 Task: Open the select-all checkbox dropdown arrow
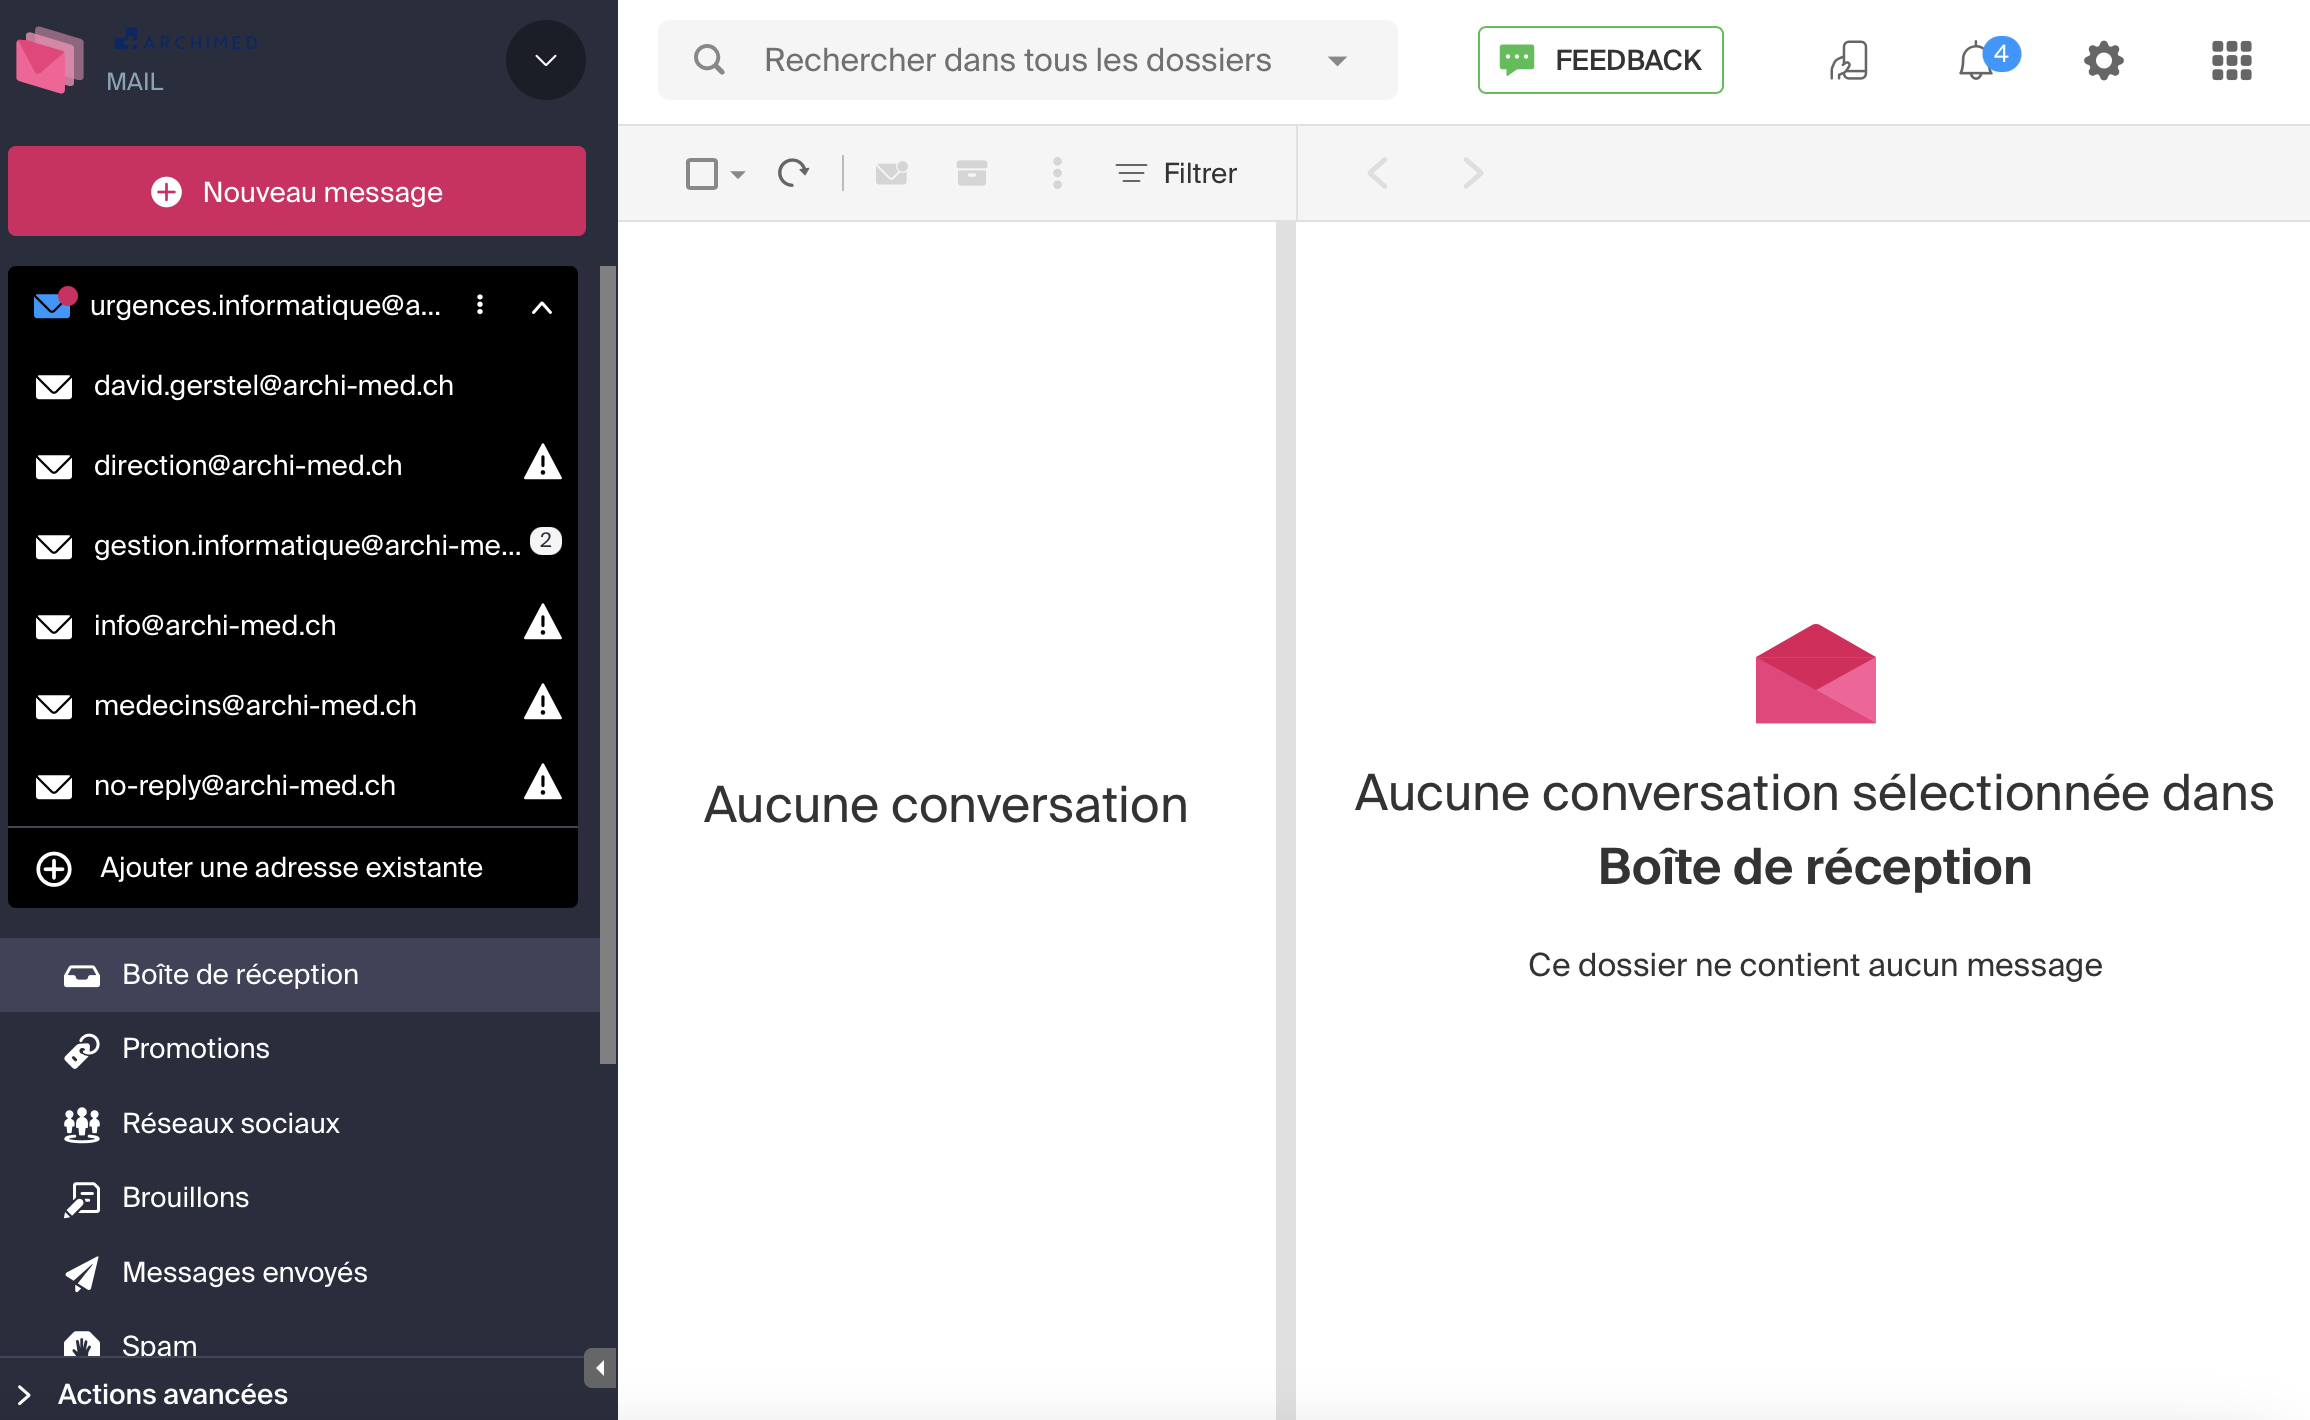pyautogui.click(x=738, y=174)
